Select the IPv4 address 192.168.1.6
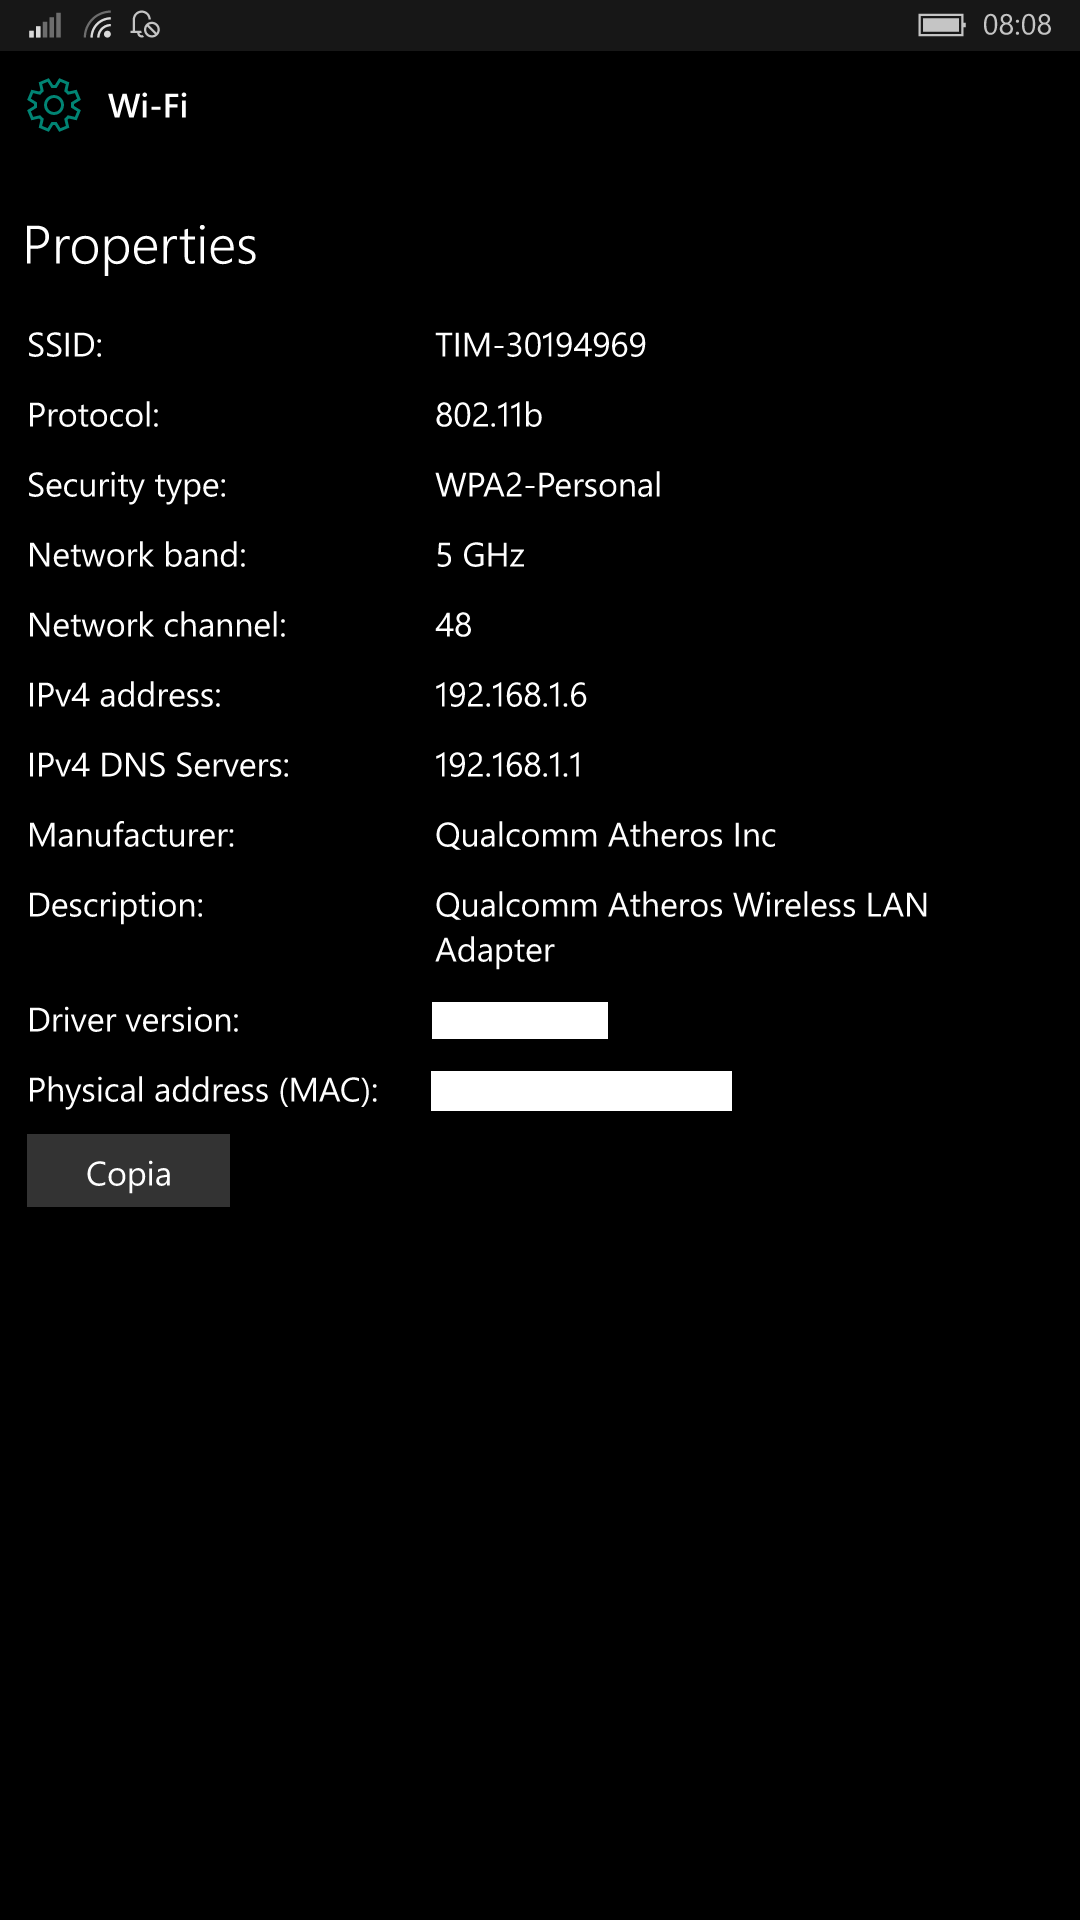This screenshot has height=1920, width=1080. (x=511, y=695)
